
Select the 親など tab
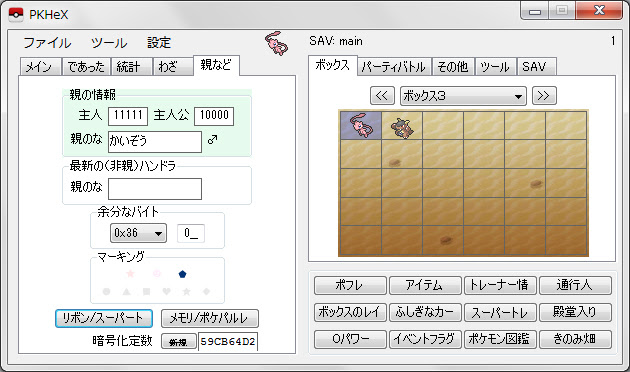click(x=216, y=65)
